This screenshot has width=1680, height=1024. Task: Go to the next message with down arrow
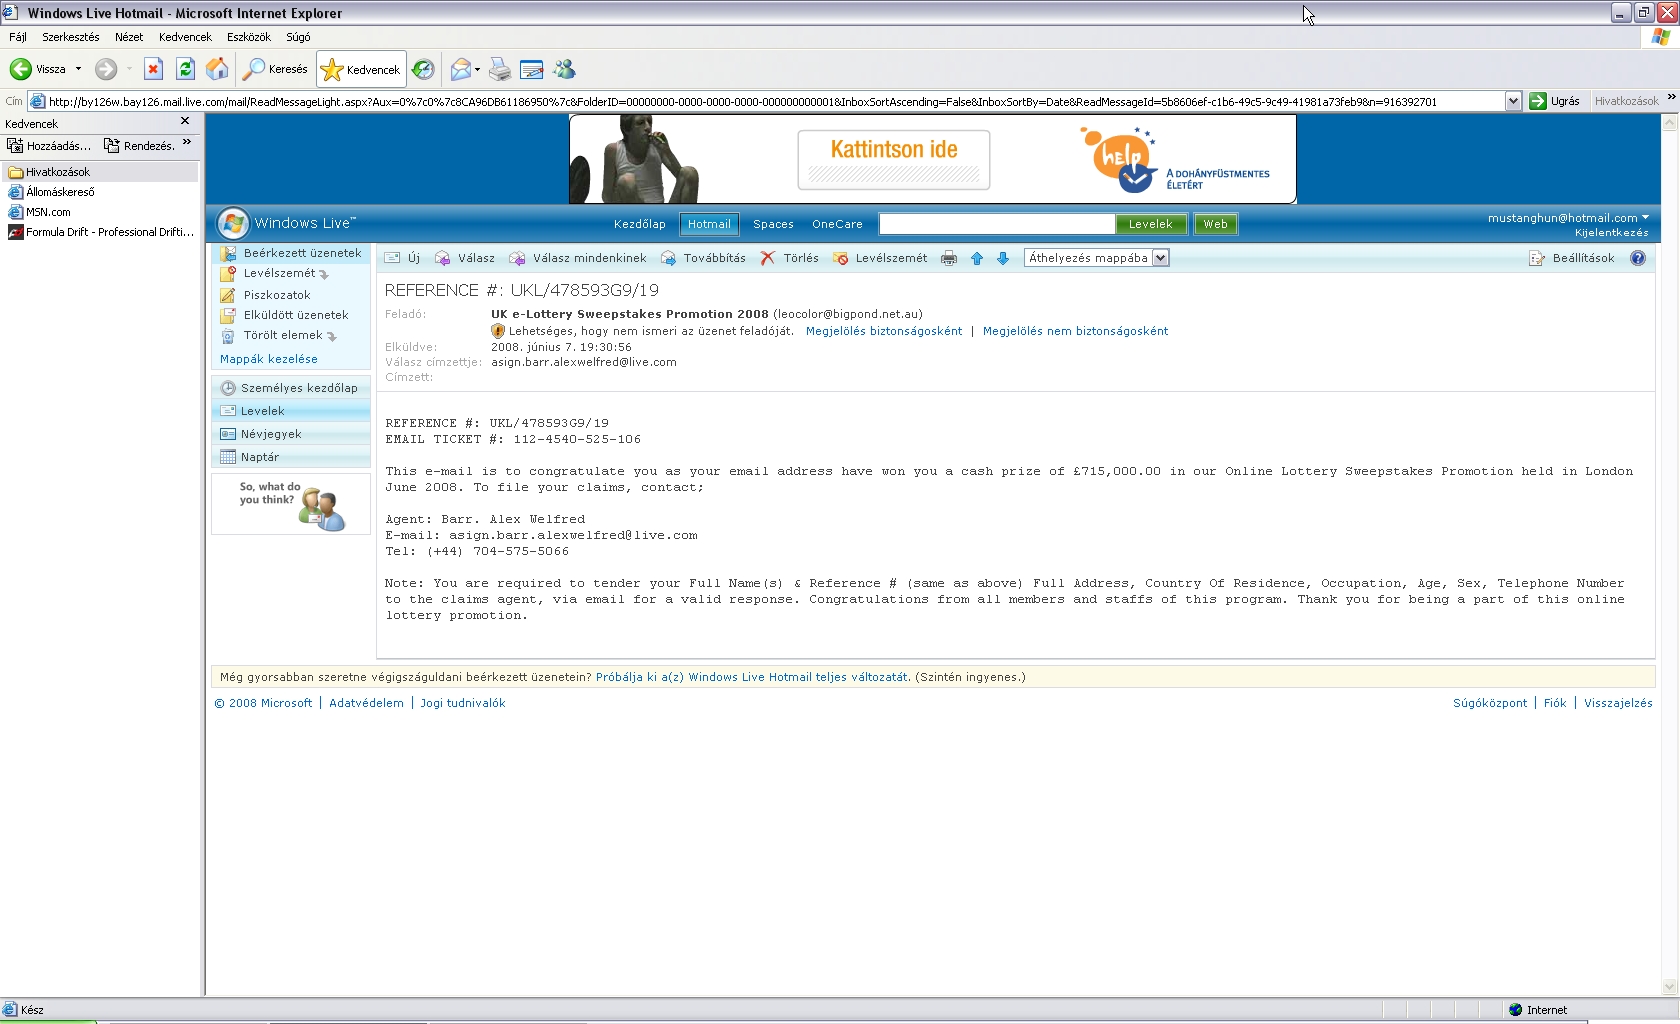[1003, 258]
